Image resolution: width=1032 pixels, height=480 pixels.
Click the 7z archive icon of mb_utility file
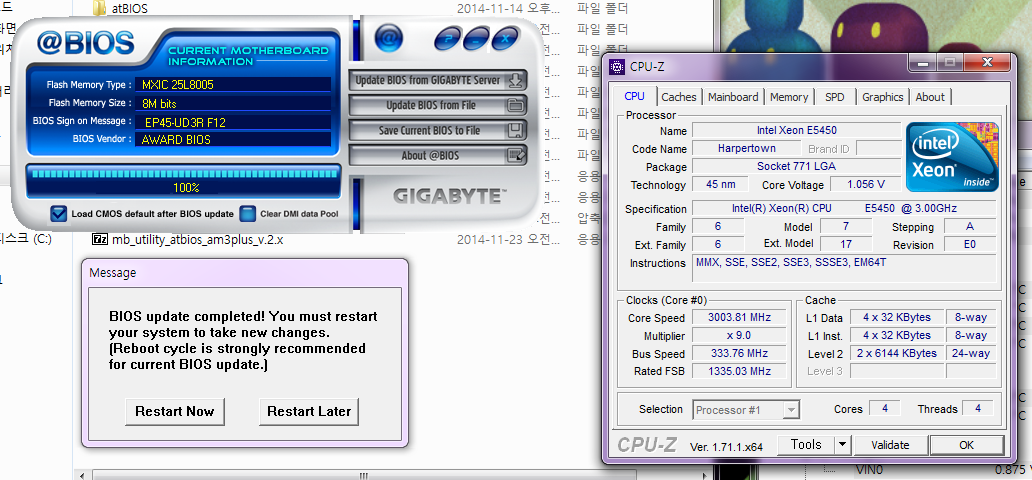[x=99, y=240]
